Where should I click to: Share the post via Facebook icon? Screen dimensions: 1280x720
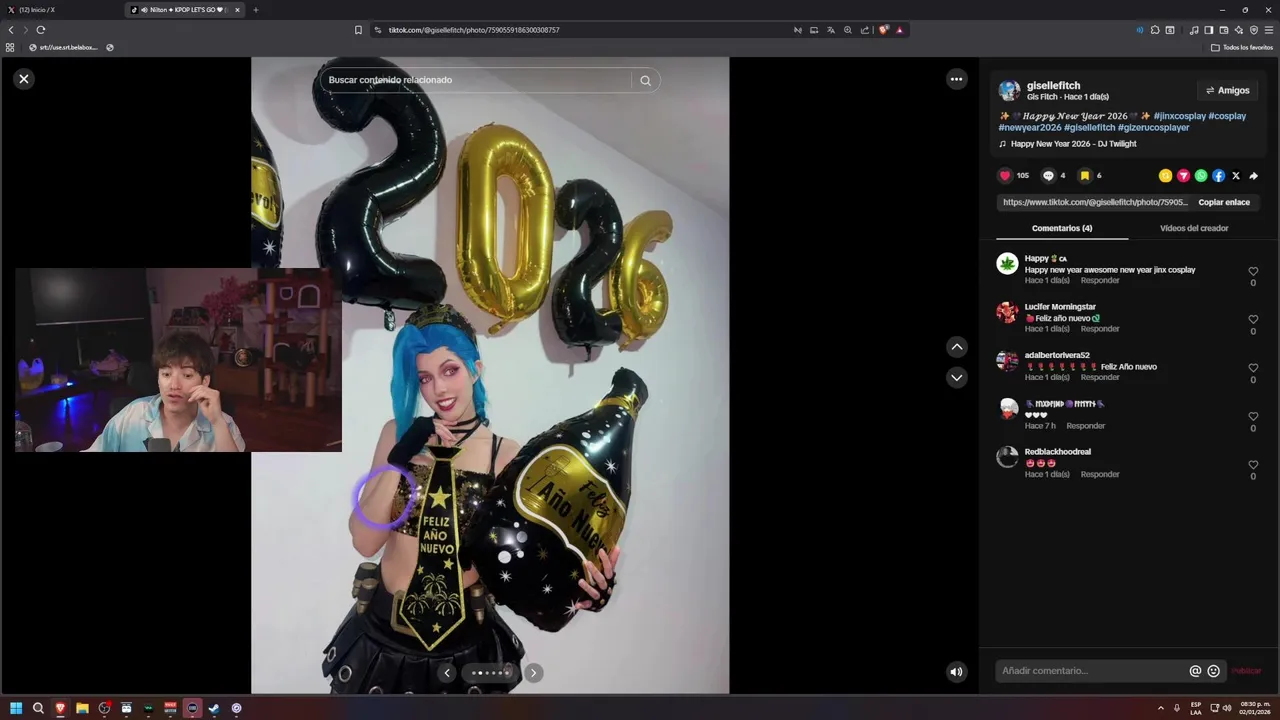1218,176
